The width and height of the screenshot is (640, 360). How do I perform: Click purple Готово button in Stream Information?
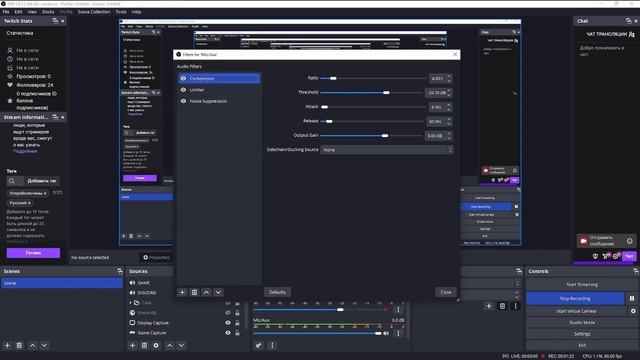(33, 253)
